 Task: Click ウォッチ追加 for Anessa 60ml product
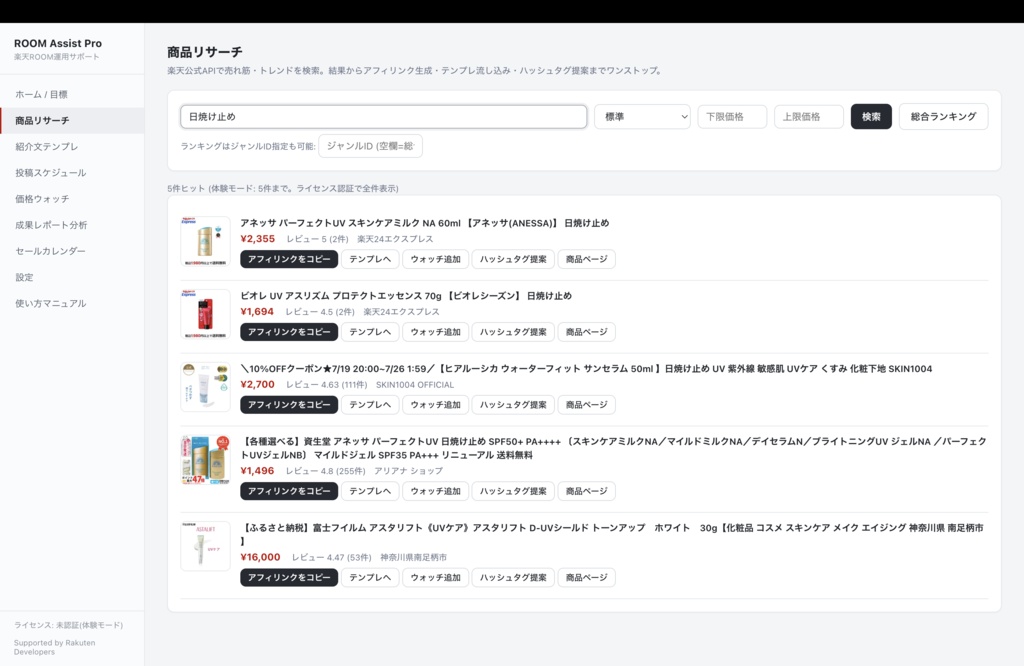435,259
